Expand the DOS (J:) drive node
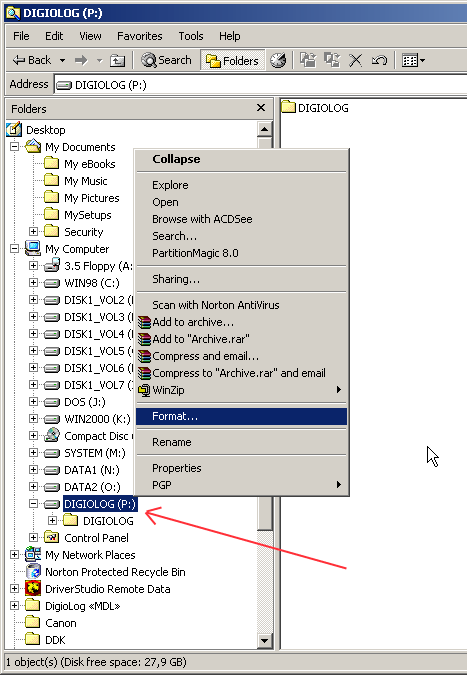This screenshot has width=467, height=675. pyautogui.click(x=34, y=402)
